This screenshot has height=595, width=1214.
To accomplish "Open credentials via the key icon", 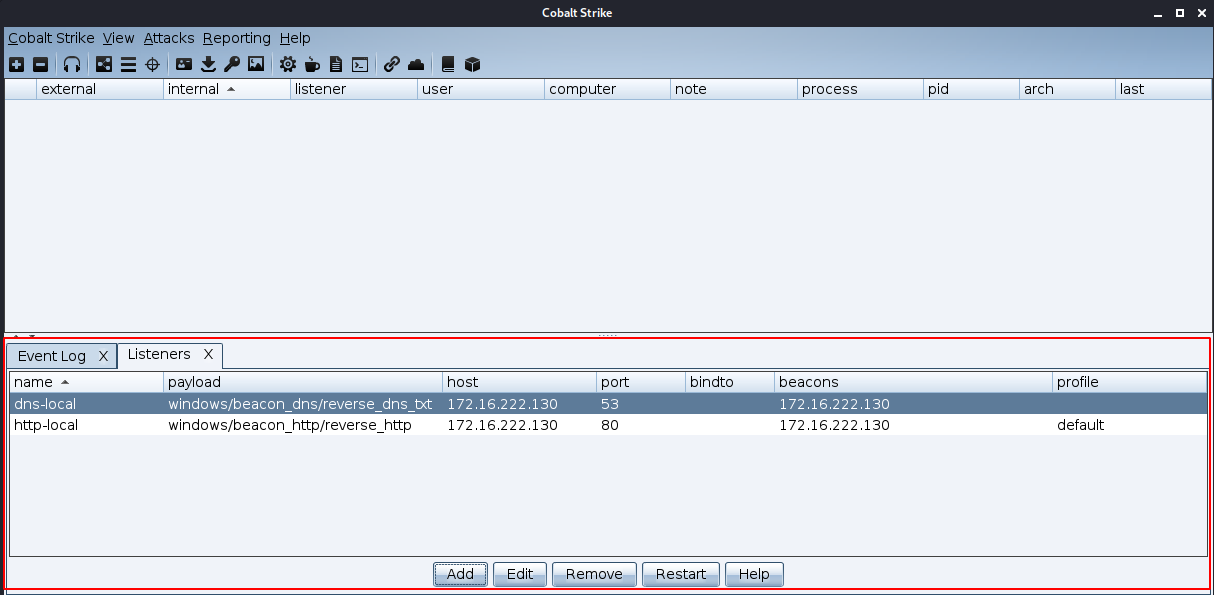I will click(232, 64).
